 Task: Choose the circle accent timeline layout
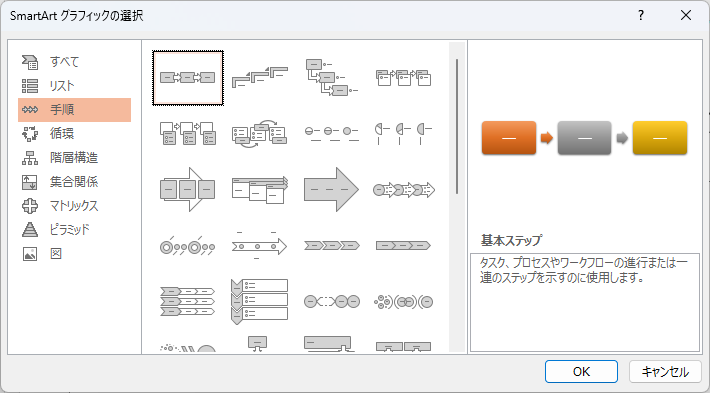tap(188, 246)
